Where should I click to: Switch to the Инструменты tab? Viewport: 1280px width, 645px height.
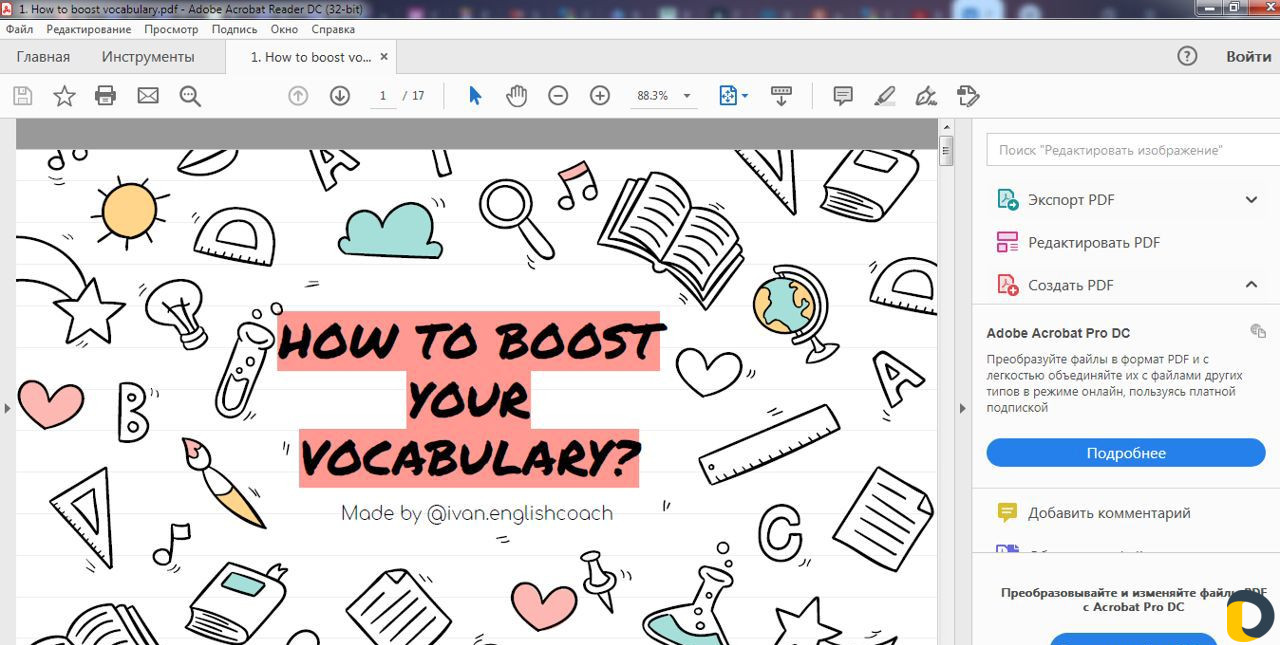coord(148,57)
